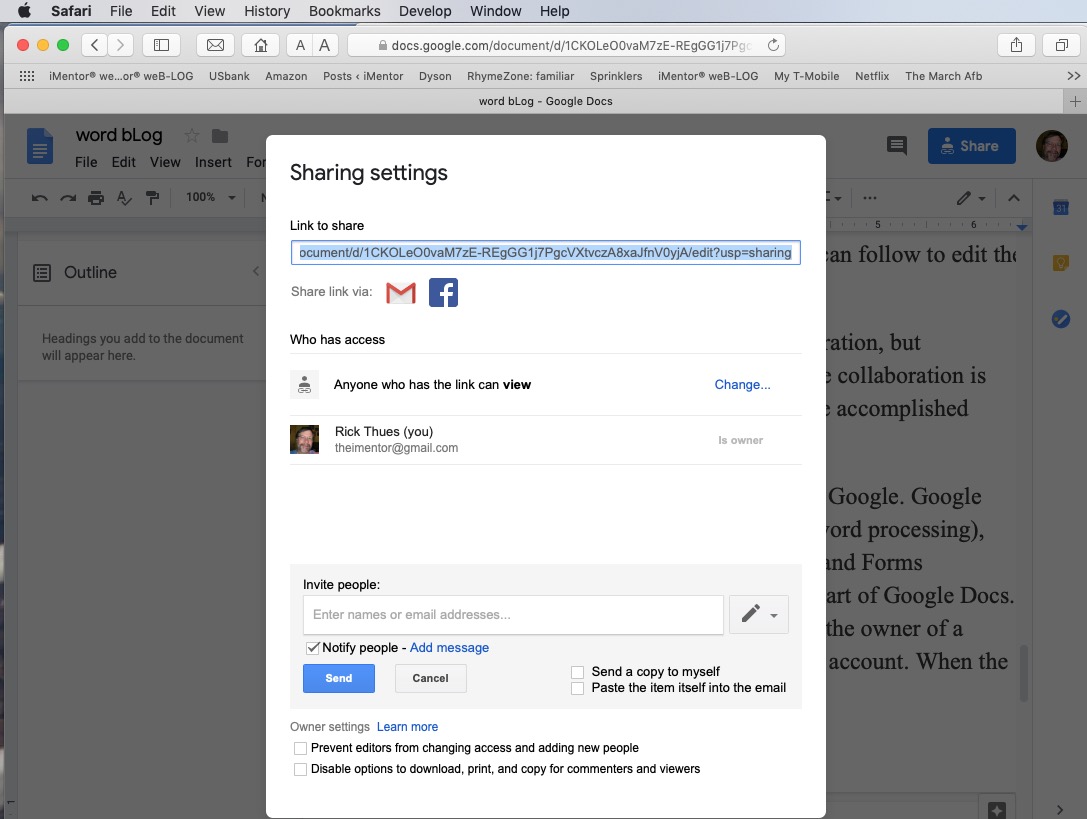Open the Safari Develop menu
1087x819 pixels.
click(x=425, y=11)
